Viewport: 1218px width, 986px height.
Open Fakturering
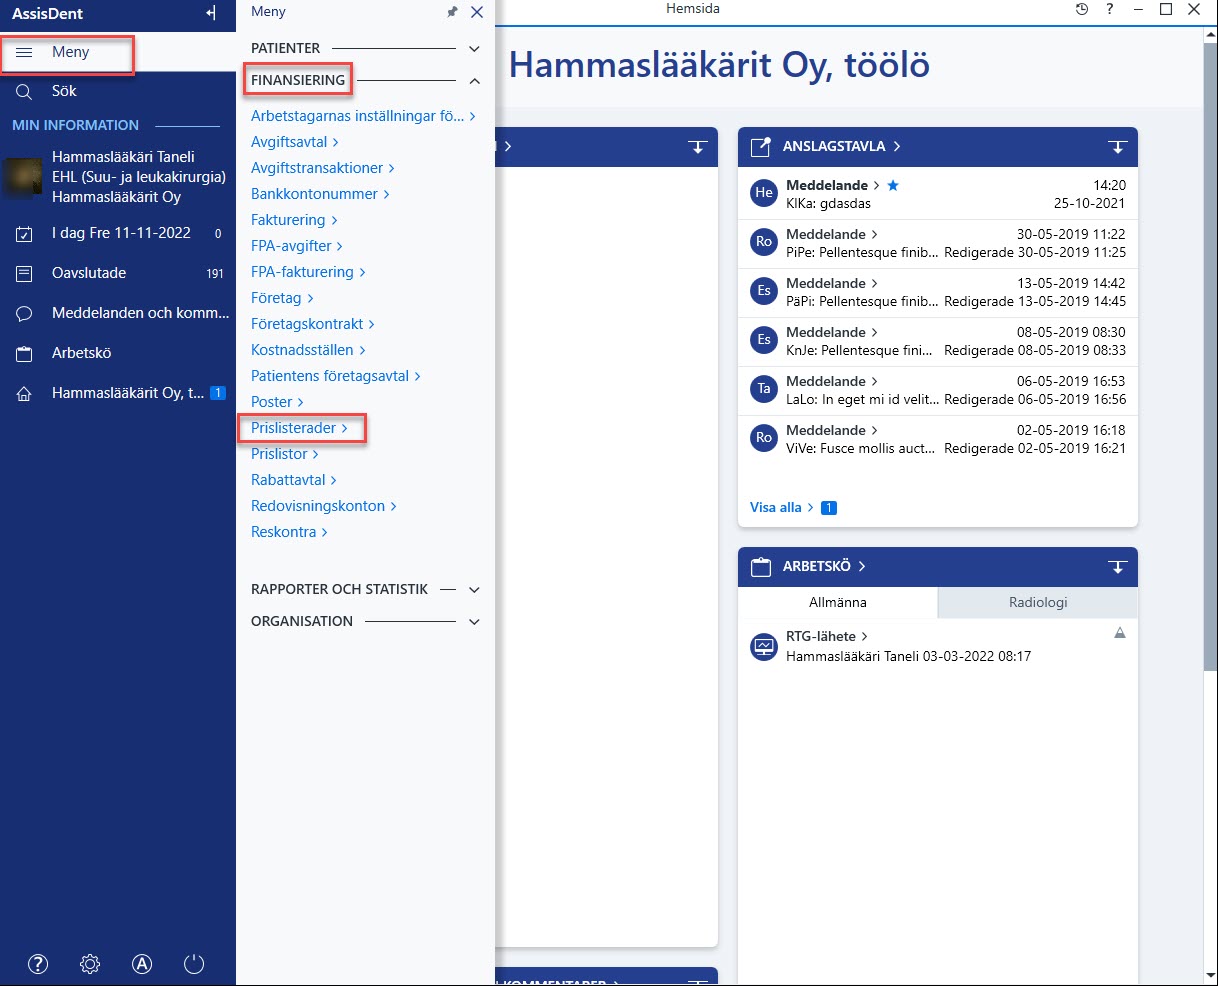(x=294, y=220)
